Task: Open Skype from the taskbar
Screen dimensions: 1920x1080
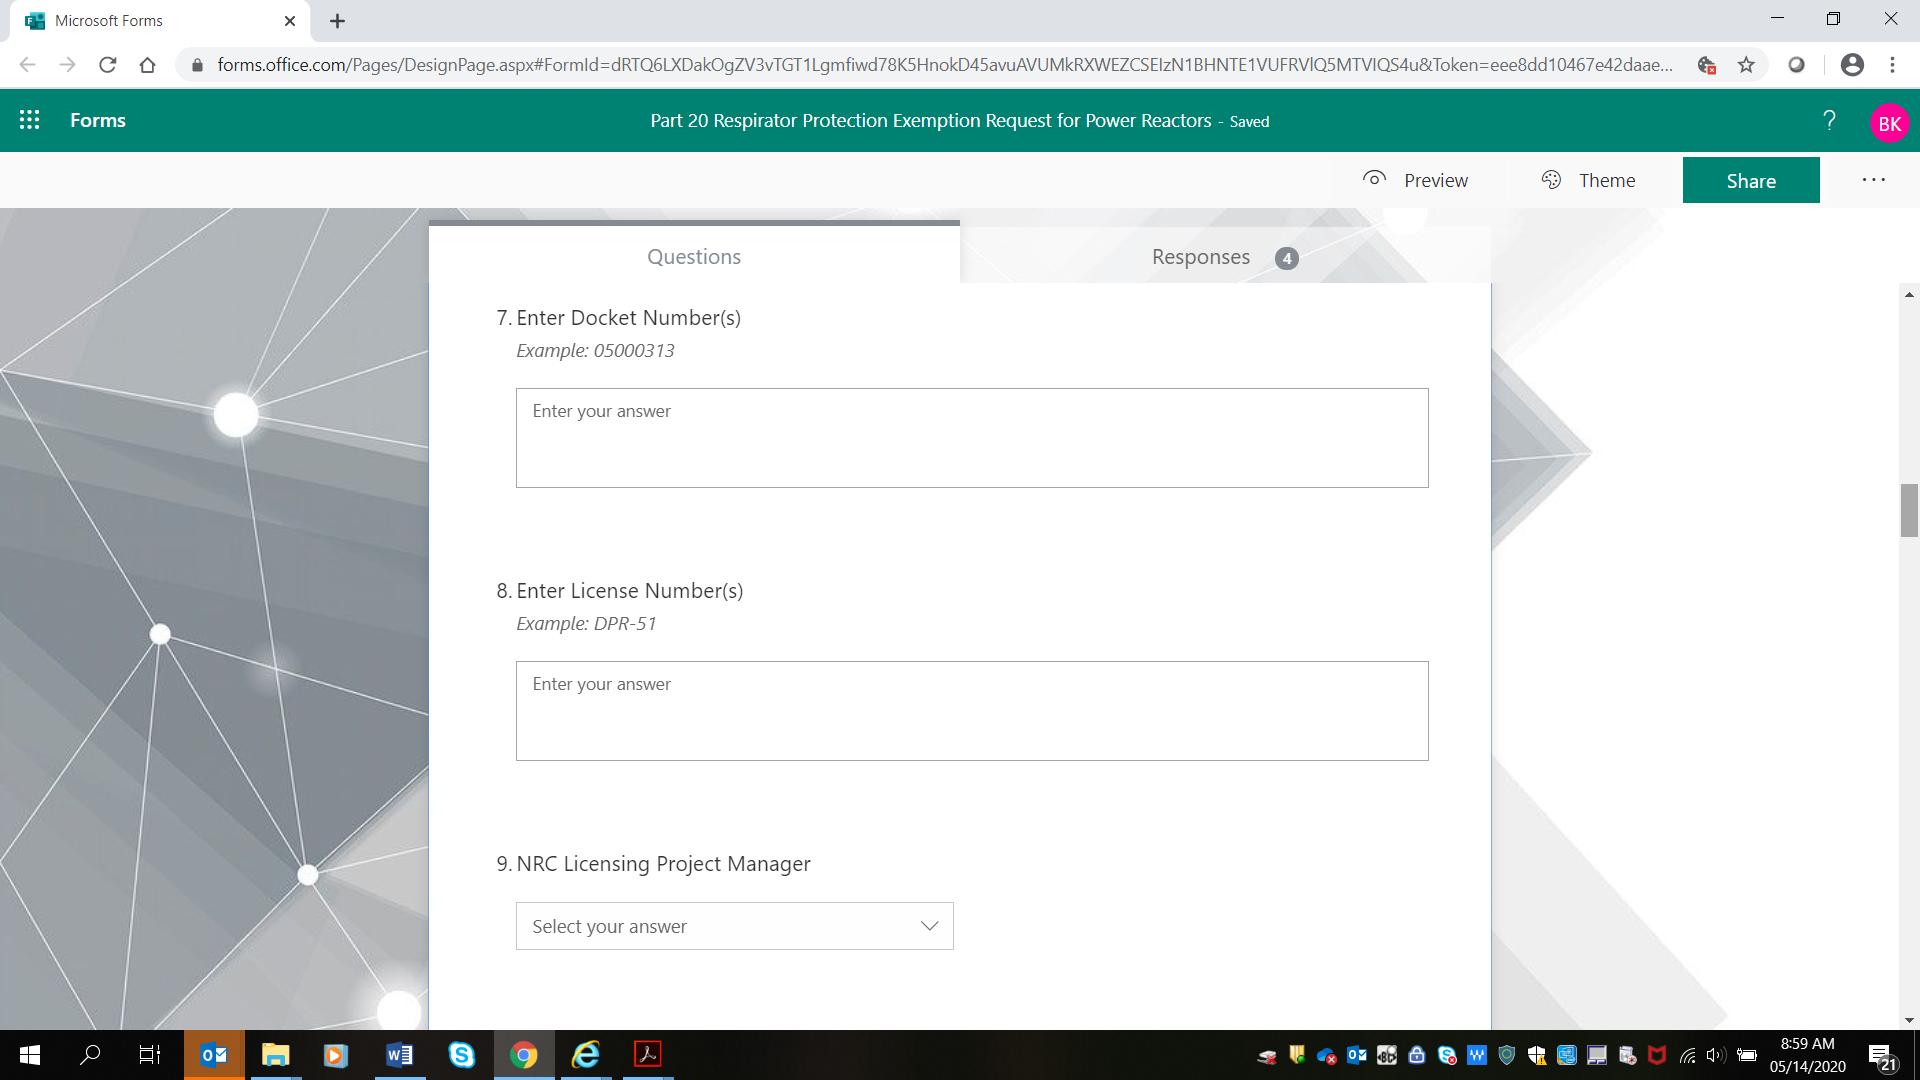Action: (x=461, y=1054)
